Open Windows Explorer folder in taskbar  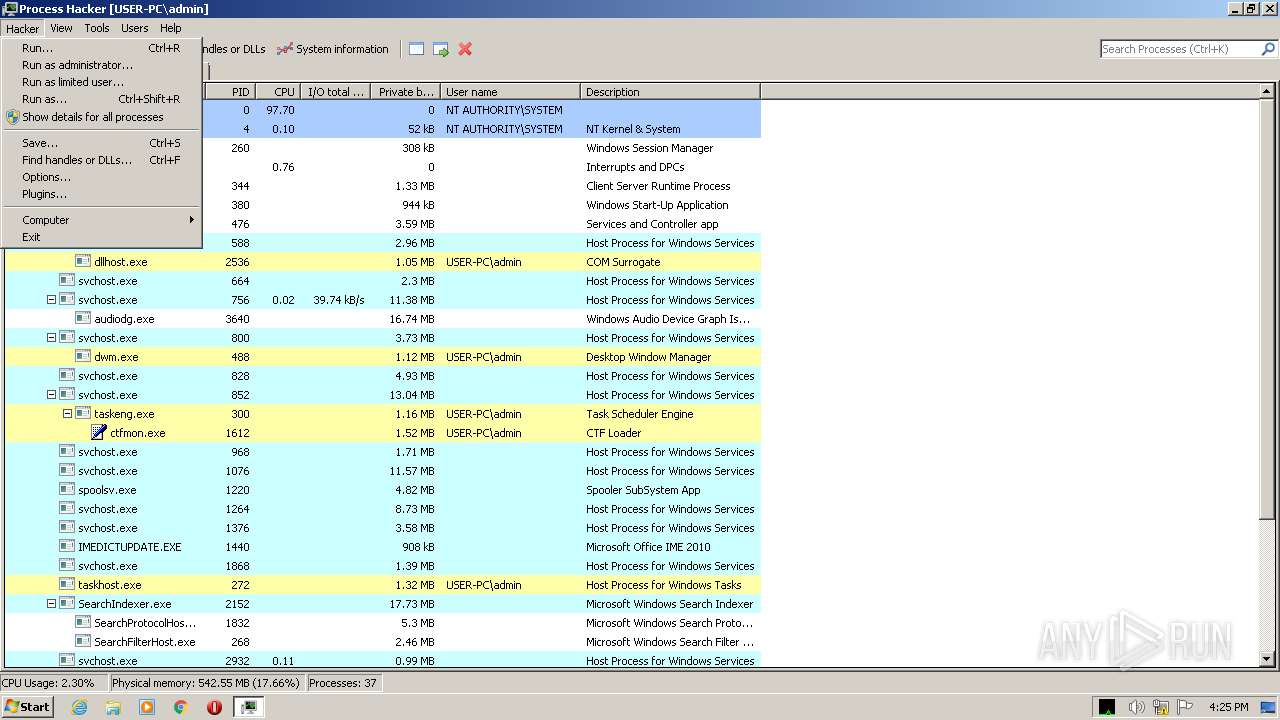[113, 707]
